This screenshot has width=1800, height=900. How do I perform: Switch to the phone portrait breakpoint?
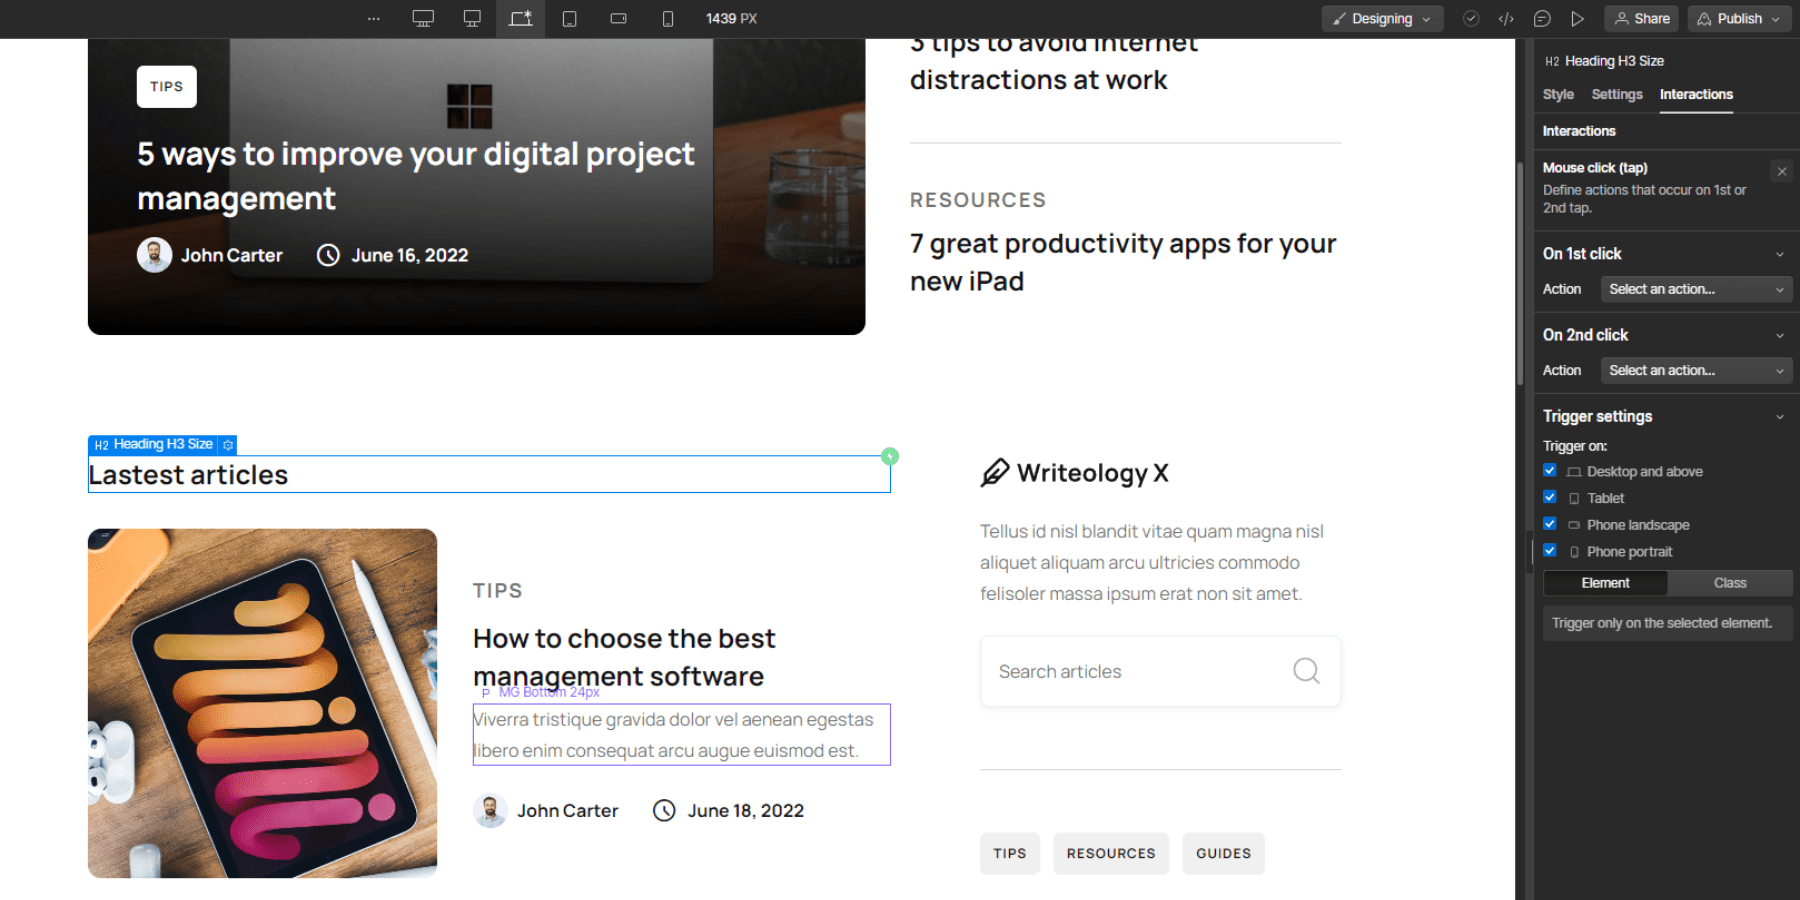point(667,18)
